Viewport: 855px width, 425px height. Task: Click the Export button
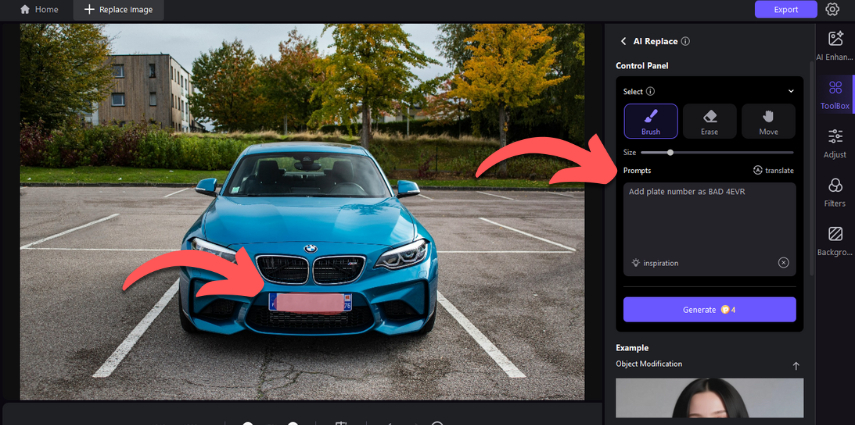tap(786, 9)
